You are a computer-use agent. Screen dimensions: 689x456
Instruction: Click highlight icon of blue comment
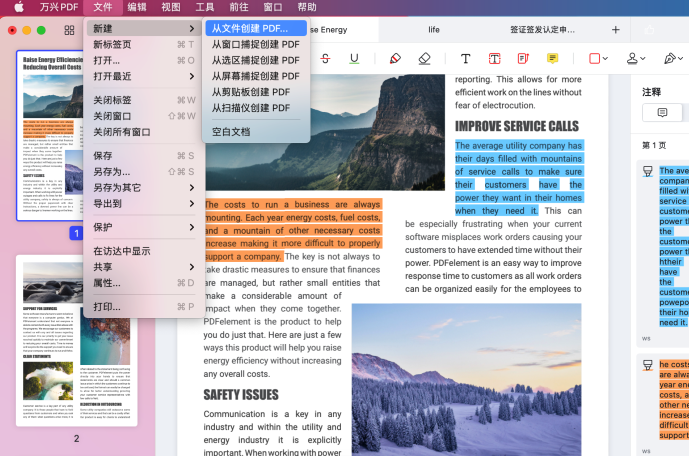tap(648, 171)
